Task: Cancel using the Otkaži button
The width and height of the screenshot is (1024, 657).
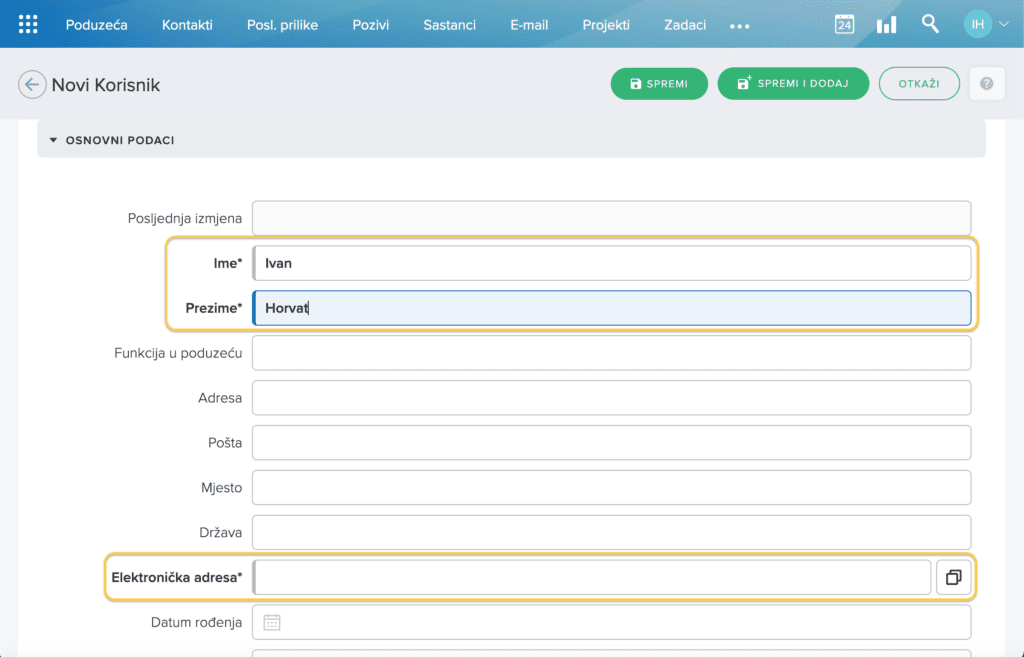Action: coord(918,84)
